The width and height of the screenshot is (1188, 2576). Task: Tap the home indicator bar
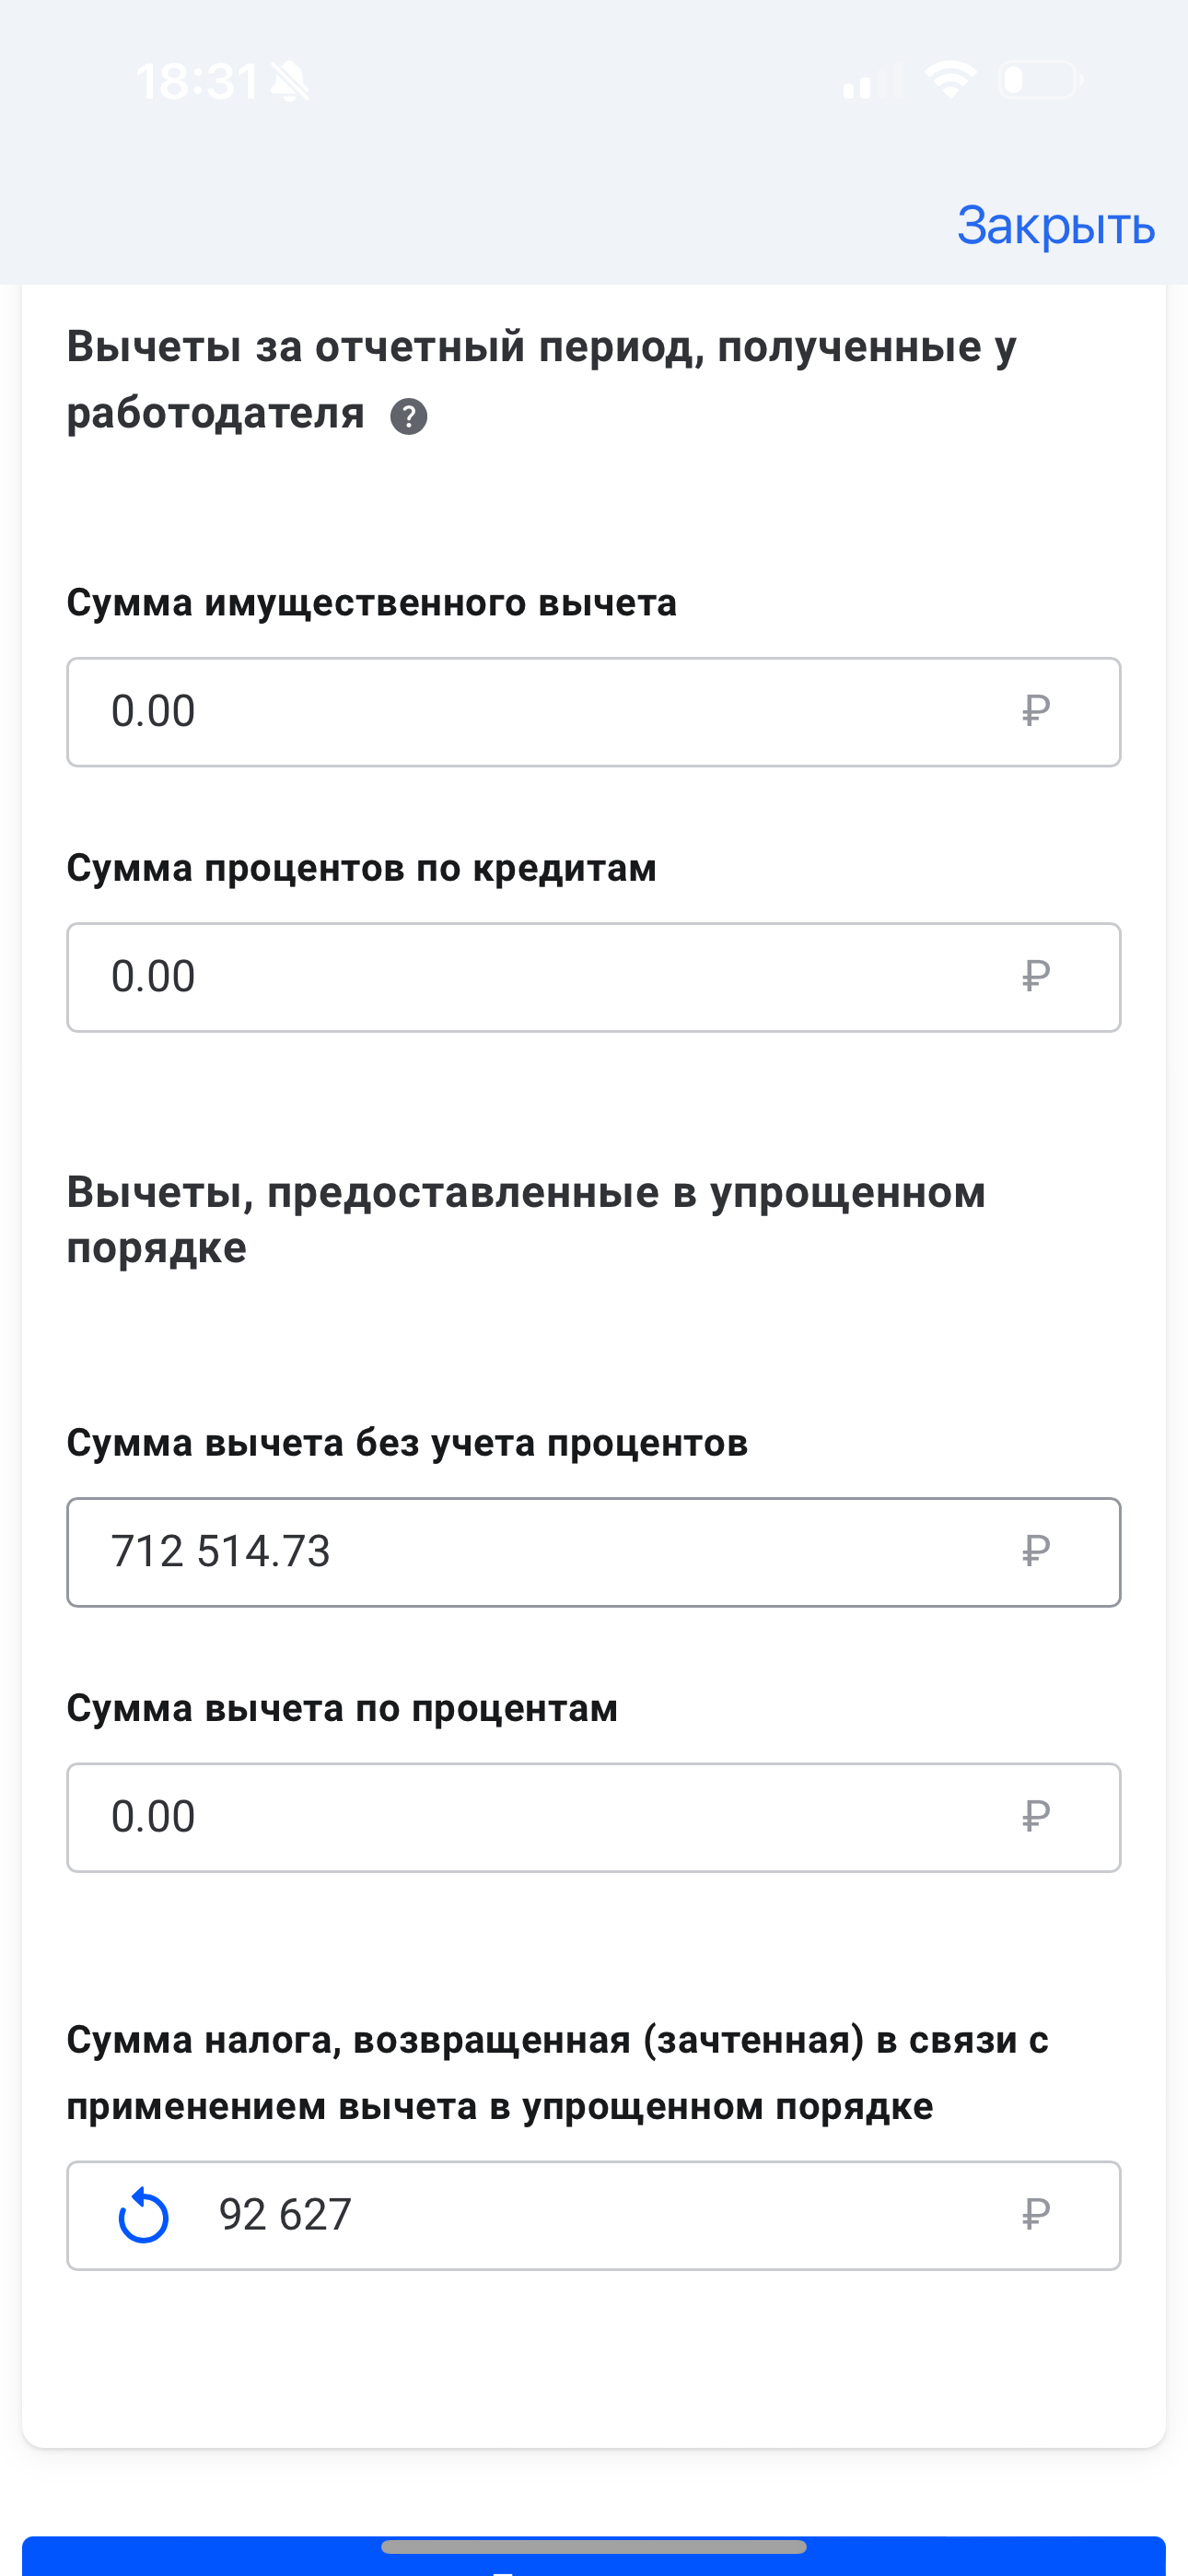coord(594,2546)
